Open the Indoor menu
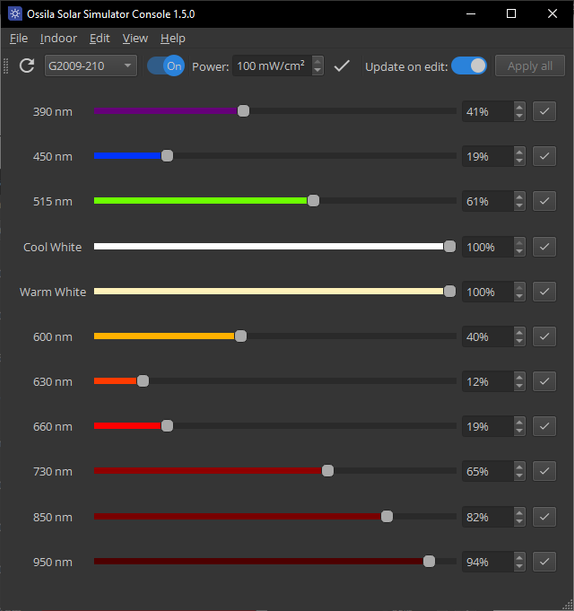Screen dimensions: 574x611 click(x=58, y=38)
